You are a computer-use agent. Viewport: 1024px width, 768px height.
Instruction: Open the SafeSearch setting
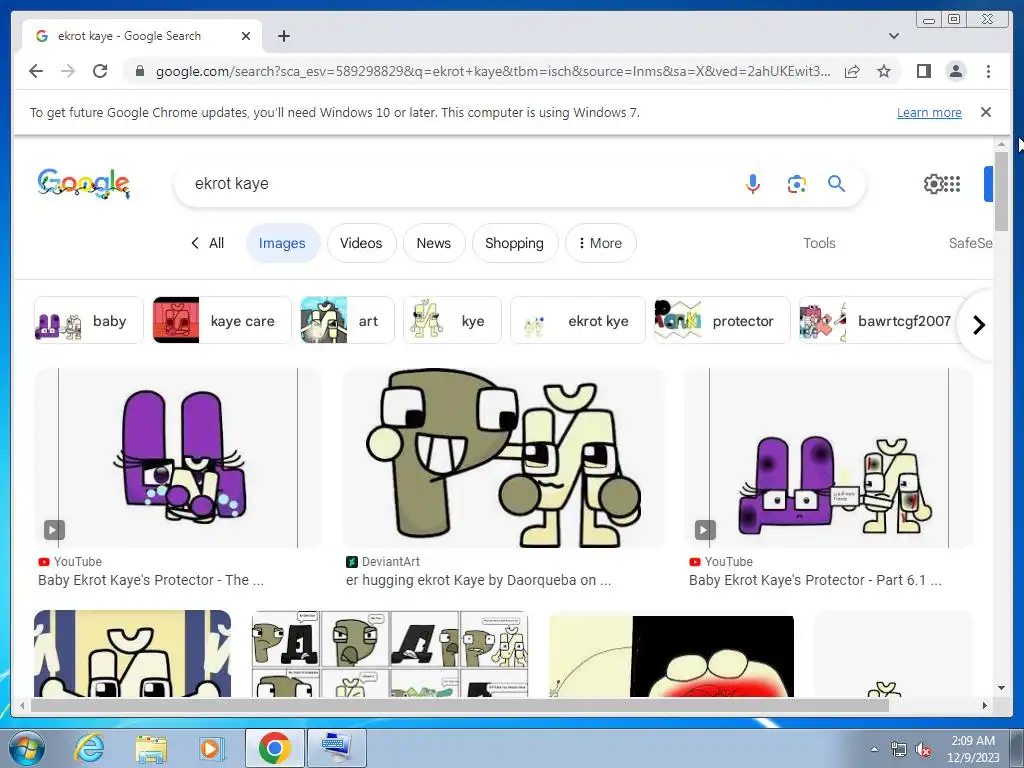coord(970,243)
